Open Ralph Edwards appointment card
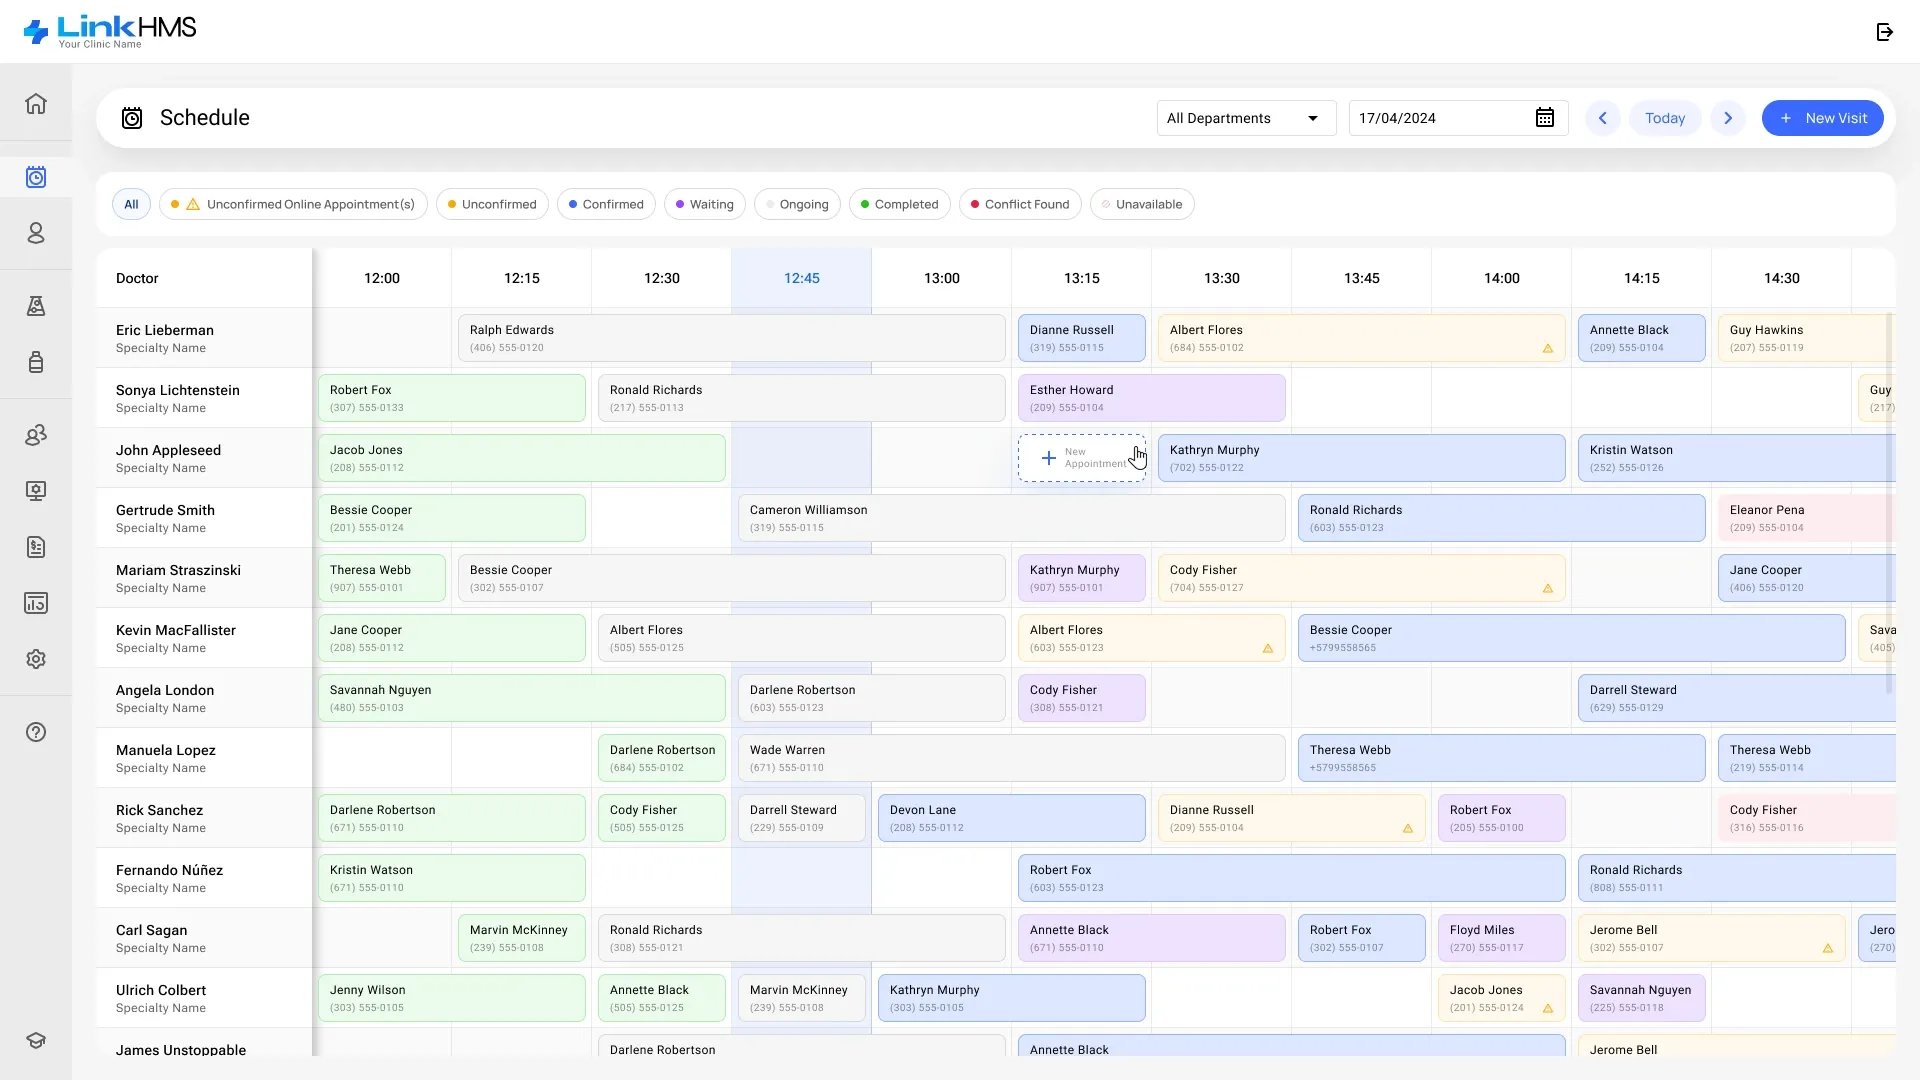This screenshot has height=1080, width=1920. (x=732, y=338)
